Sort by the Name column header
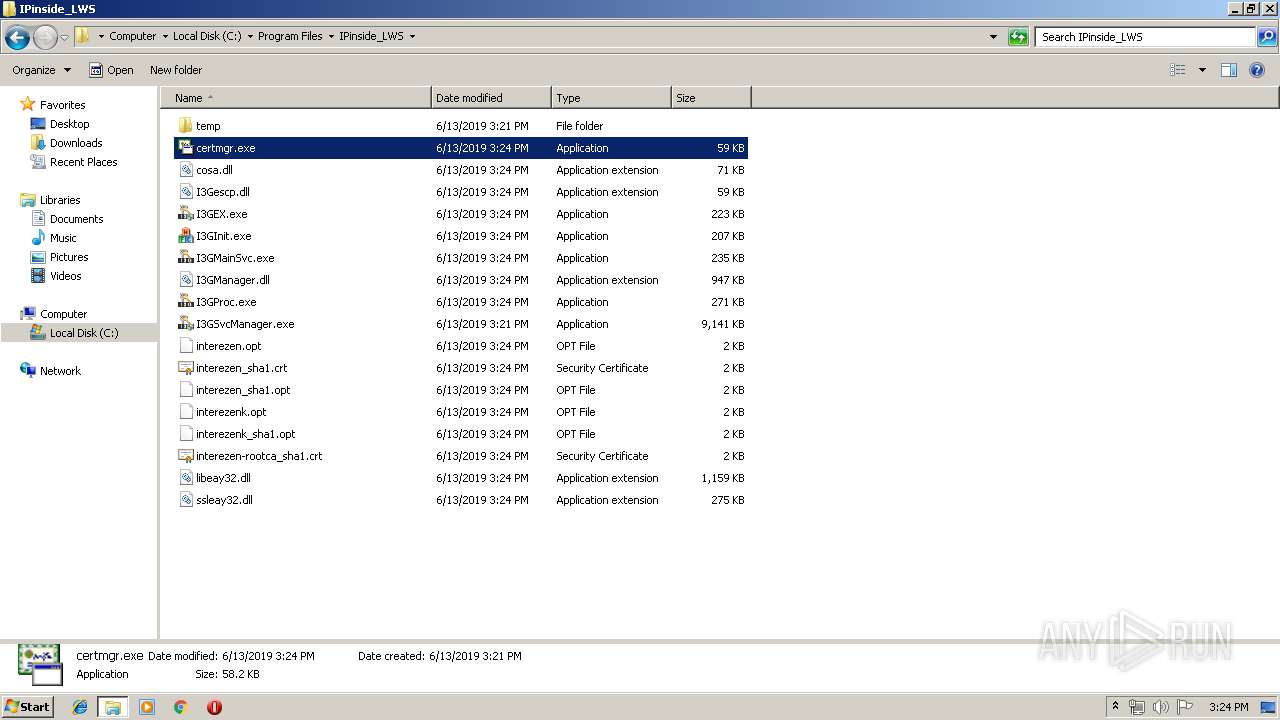The image size is (1280, 720). click(296, 98)
